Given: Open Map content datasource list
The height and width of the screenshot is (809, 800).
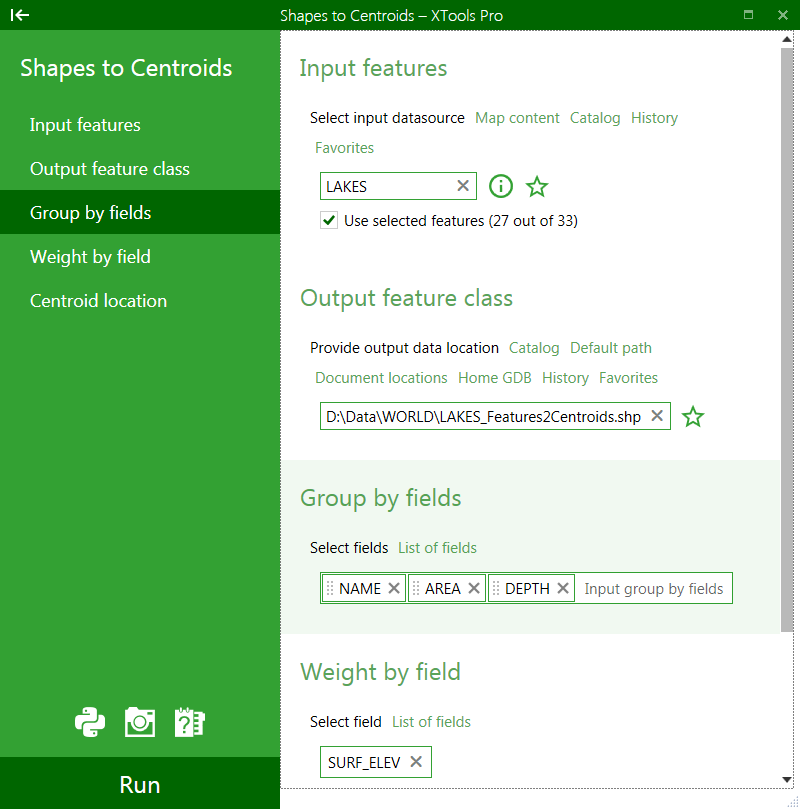Looking at the screenshot, I should 517,118.
